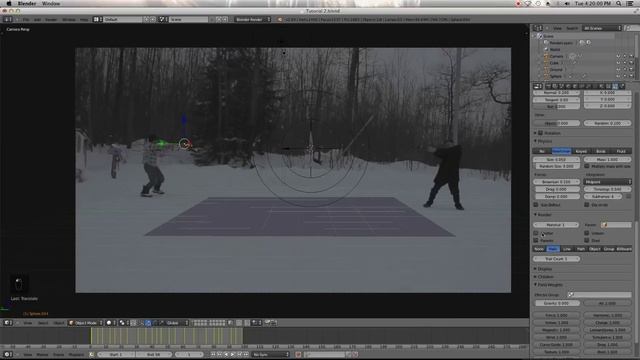The height and width of the screenshot is (360, 640).
Task: Open the Physics properties tab icon
Action: (622, 86)
